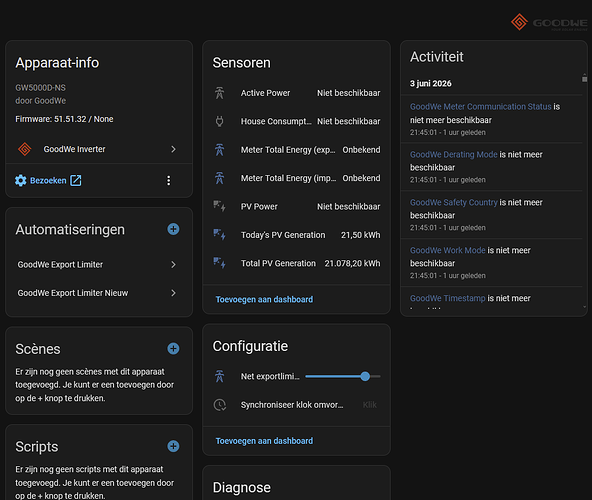Click the Active Power transmission tower icon
Screen dimensions: 592x500
(219, 93)
